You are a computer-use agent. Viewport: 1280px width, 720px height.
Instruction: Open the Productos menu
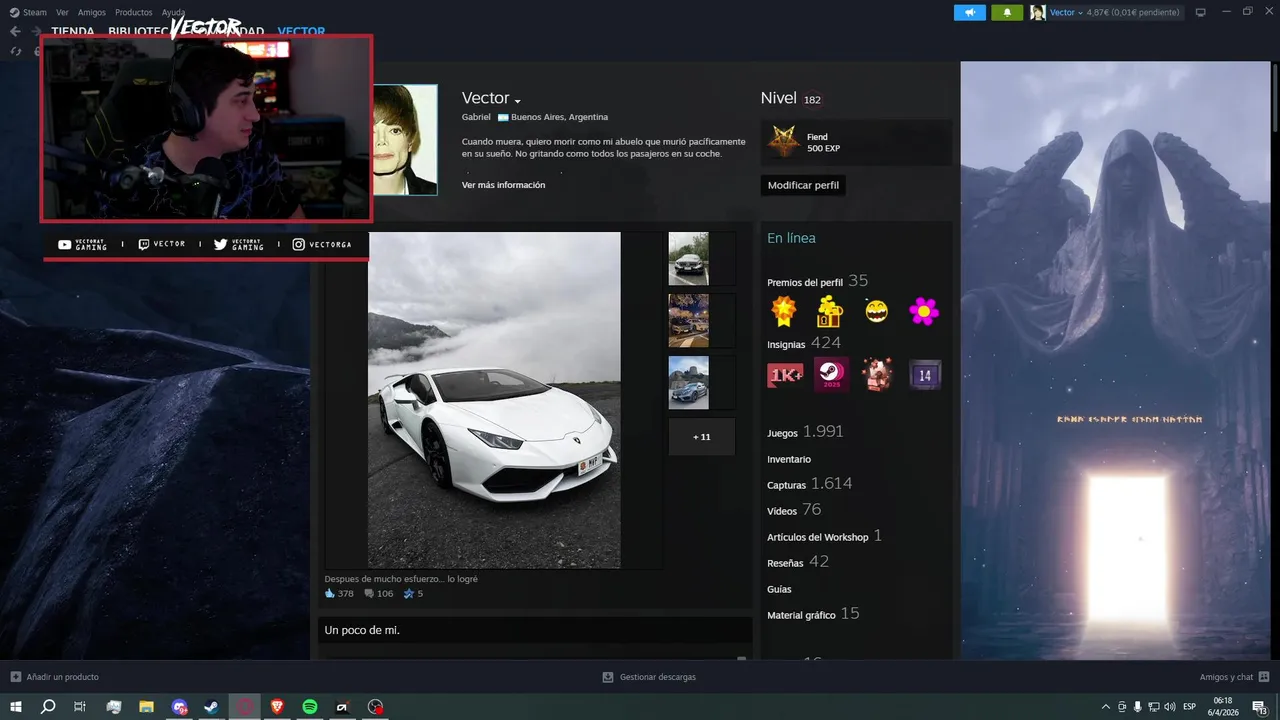[134, 13]
